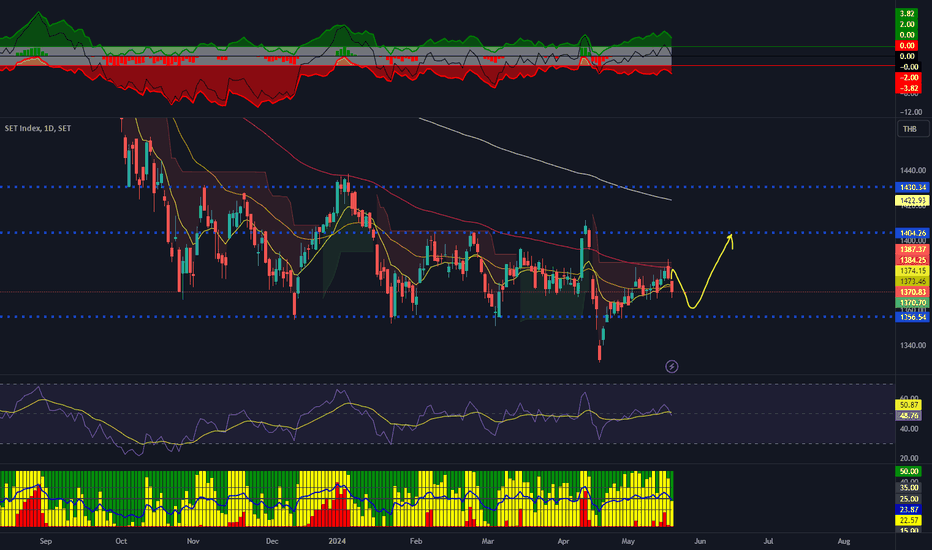The height and width of the screenshot is (550, 932).
Task: Click the Dec label on time axis
Action: (x=272, y=542)
